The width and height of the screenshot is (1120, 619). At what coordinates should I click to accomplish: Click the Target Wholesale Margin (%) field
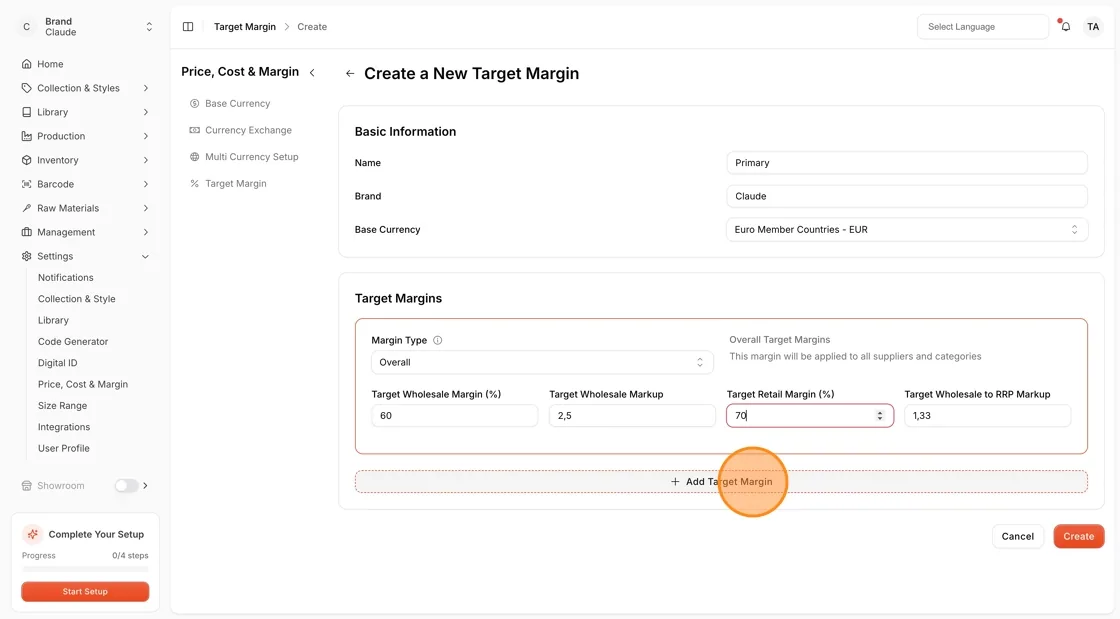click(x=454, y=416)
